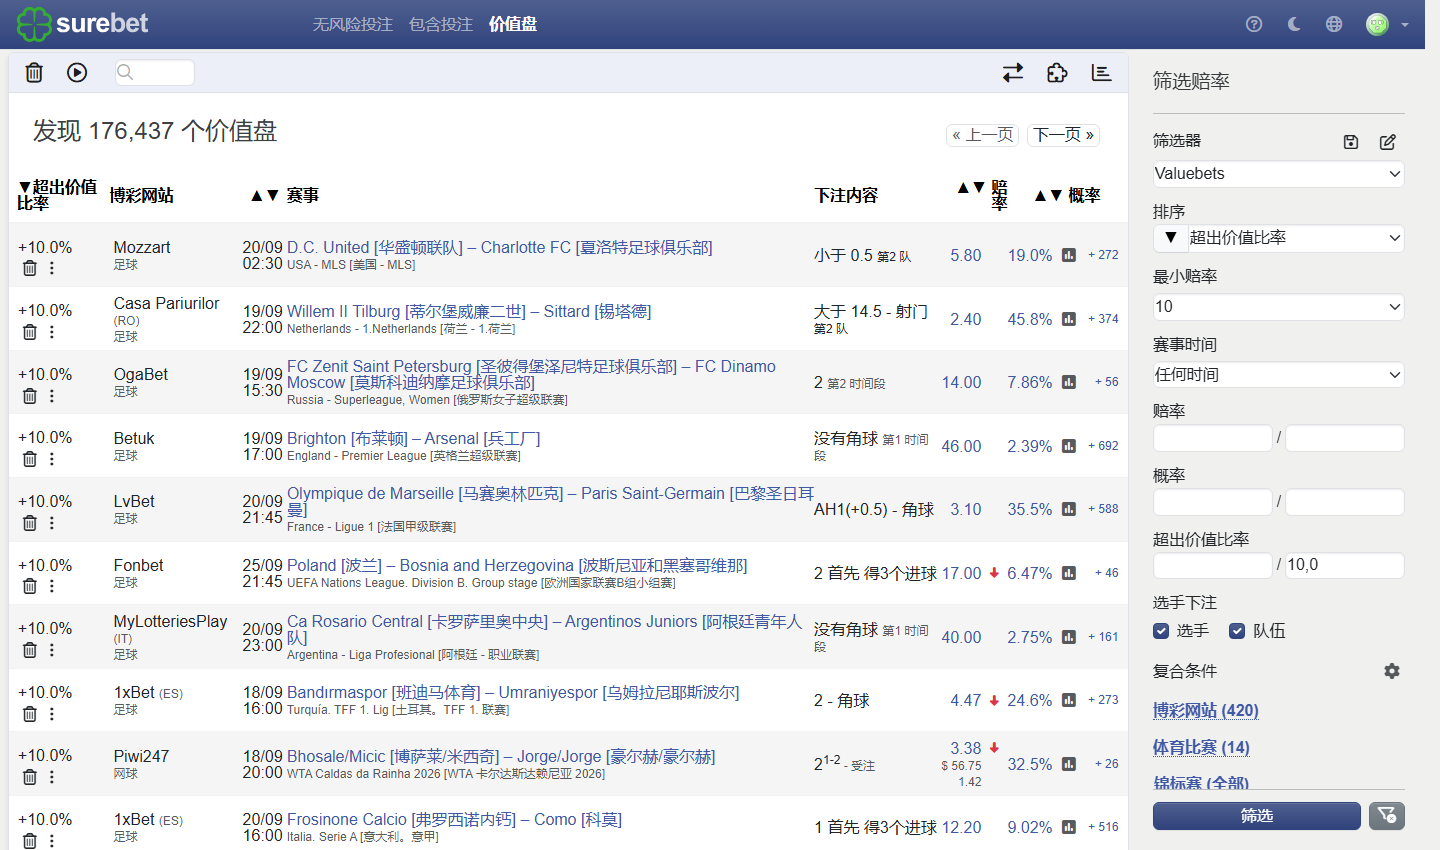Click the puzzle piece extension icon
The height and width of the screenshot is (850, 1440).
click(1057, 72)
